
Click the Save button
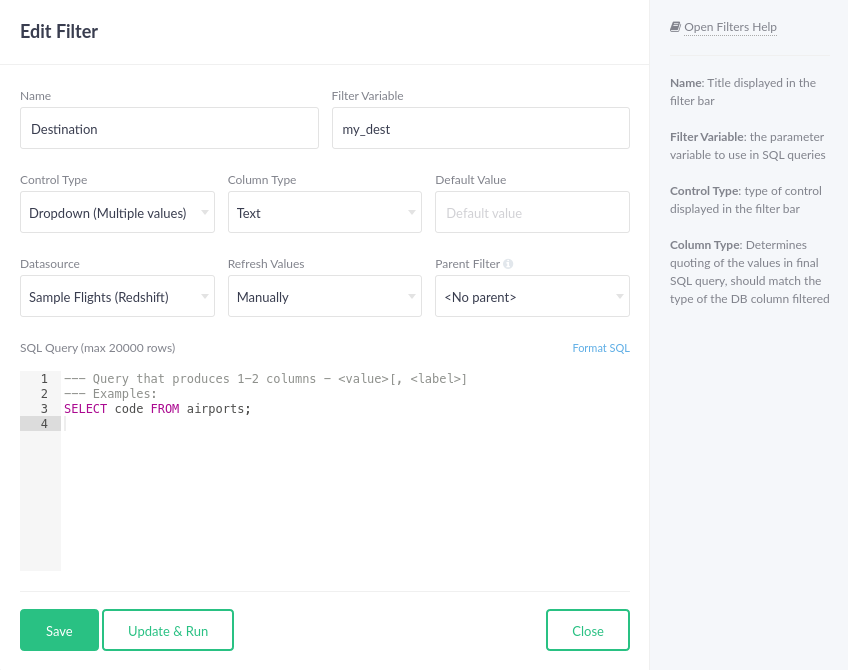[x=59, y=630]
